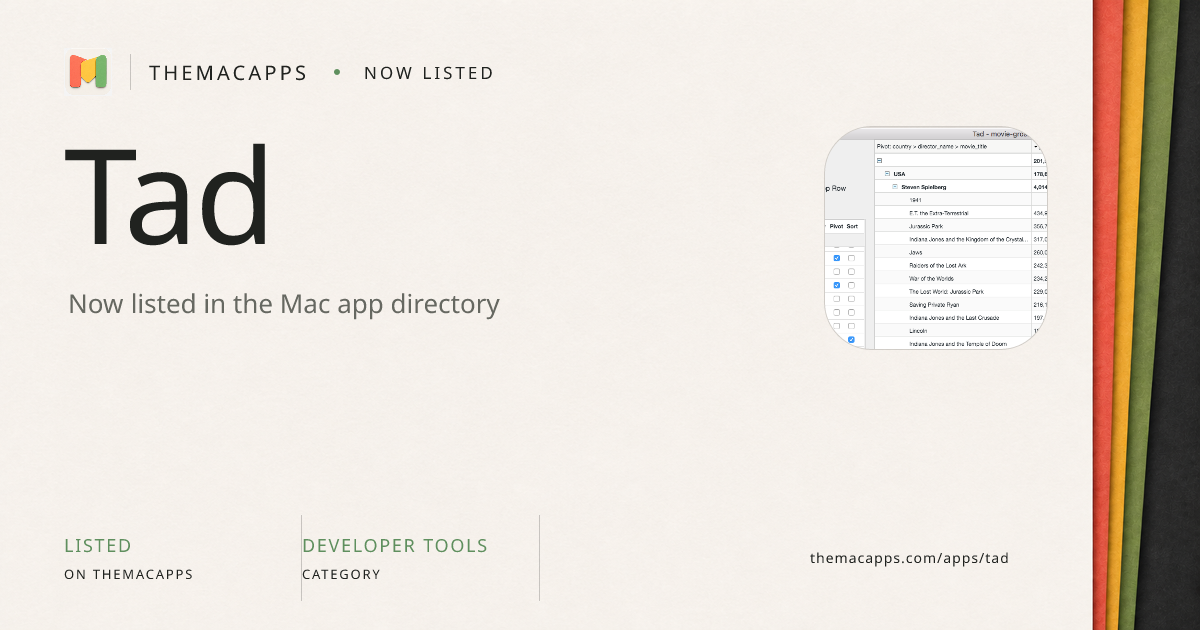
Task: Select 'Indiana Jones and the Last Crusade' row
Action: tap(954, 317)
